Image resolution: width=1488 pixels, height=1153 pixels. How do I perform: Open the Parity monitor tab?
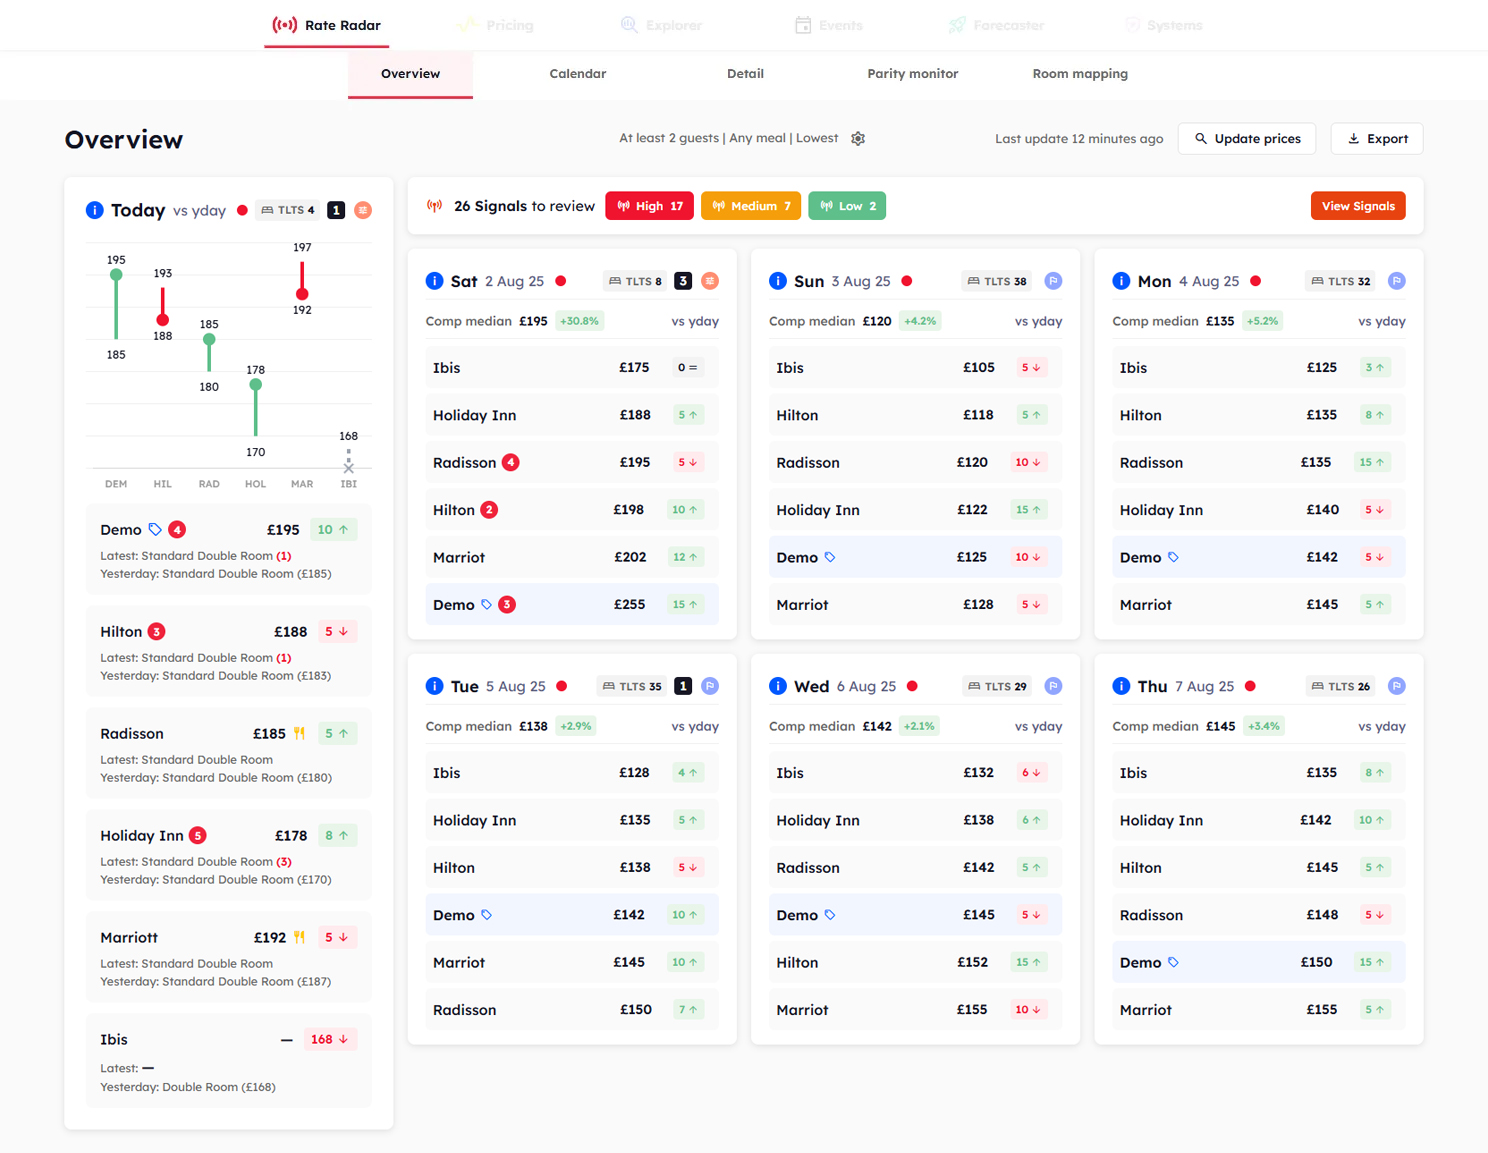pyautogui.click(x=913, y=74)
